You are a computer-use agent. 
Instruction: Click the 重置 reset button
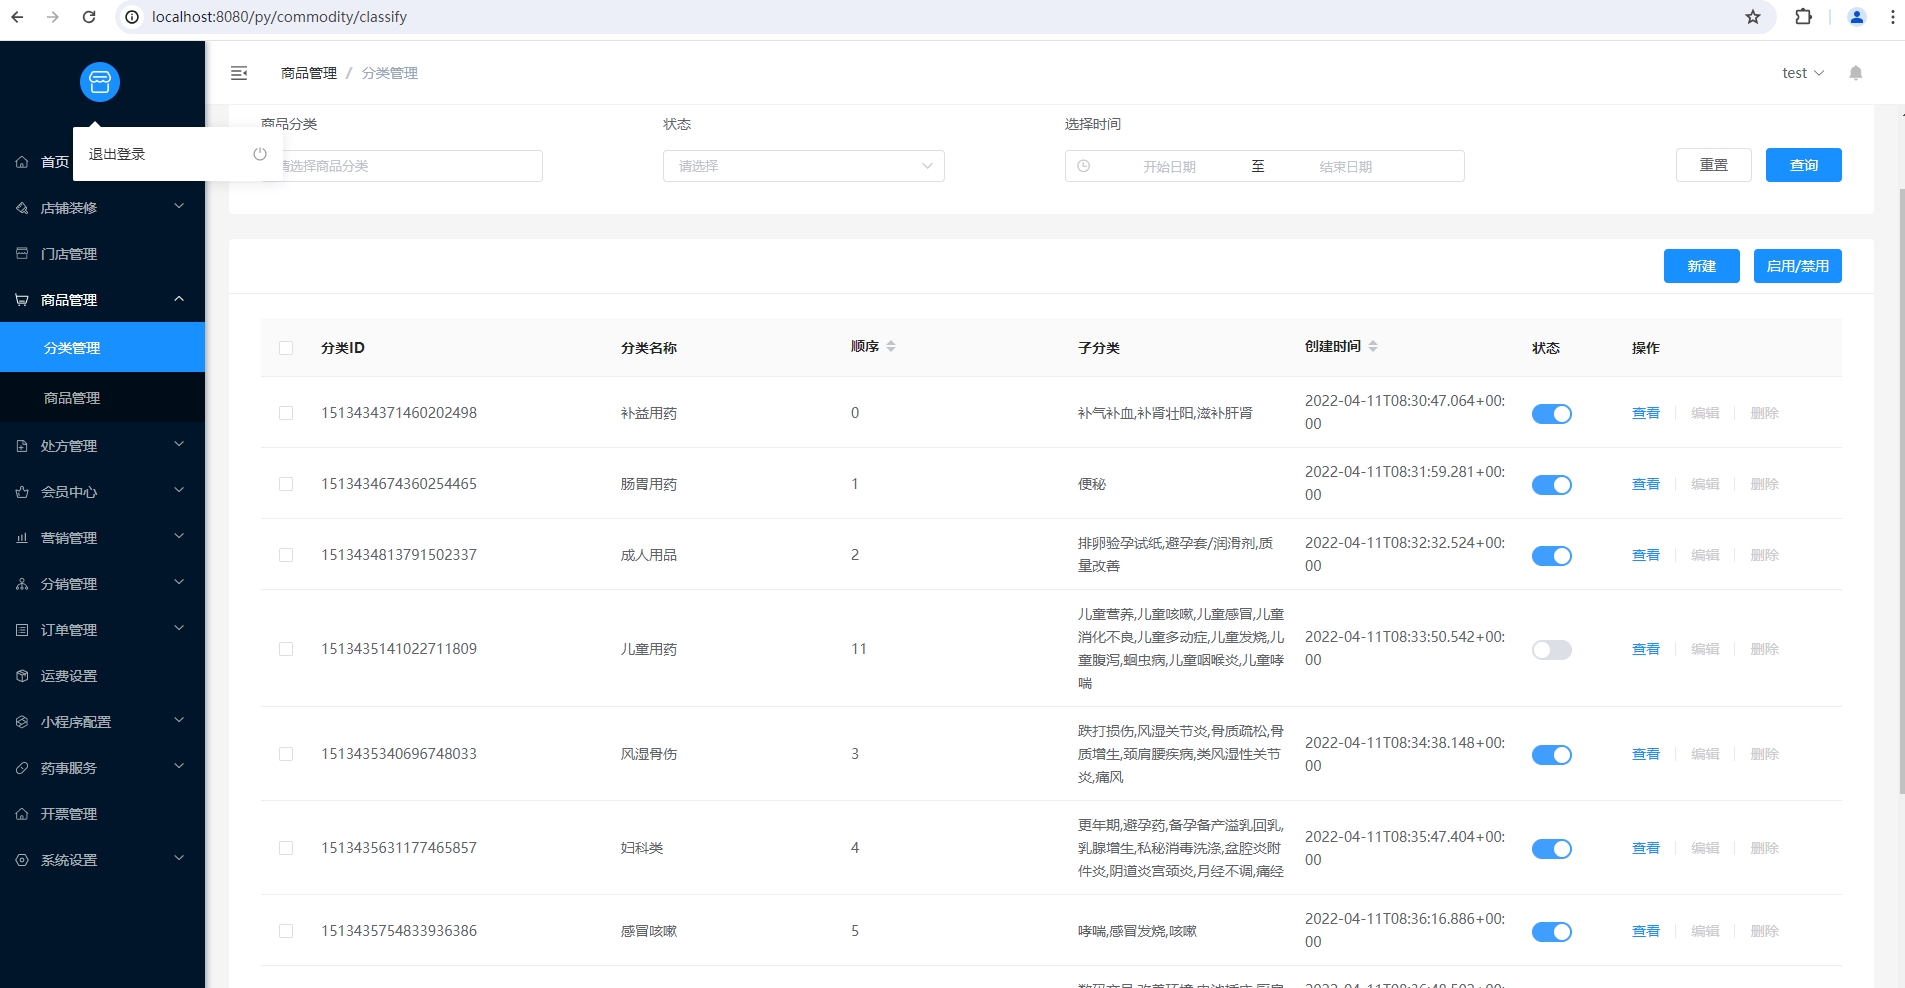(1713, 165)
